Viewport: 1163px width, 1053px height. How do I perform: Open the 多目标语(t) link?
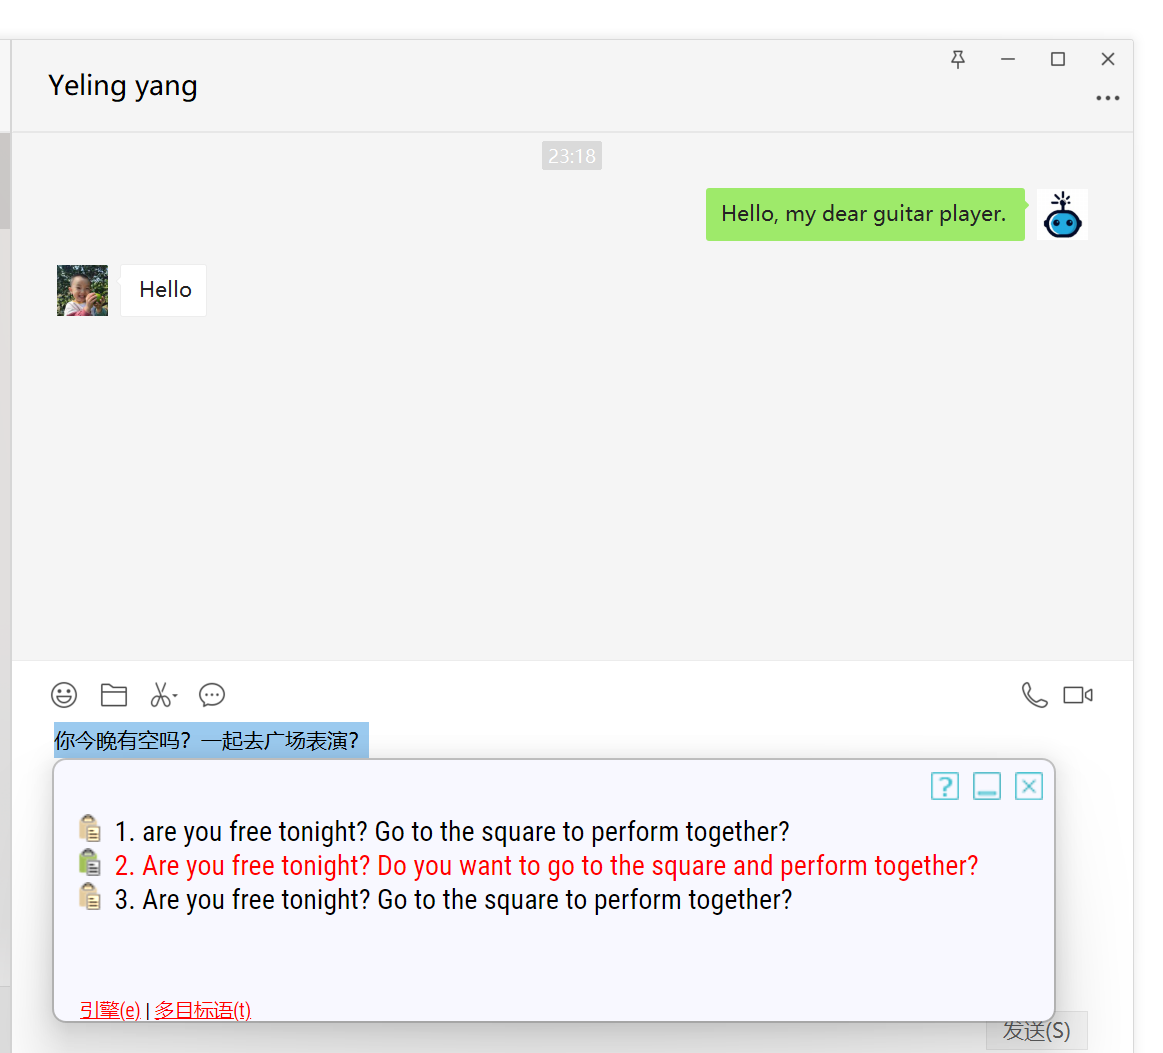tap(203, 1010)
